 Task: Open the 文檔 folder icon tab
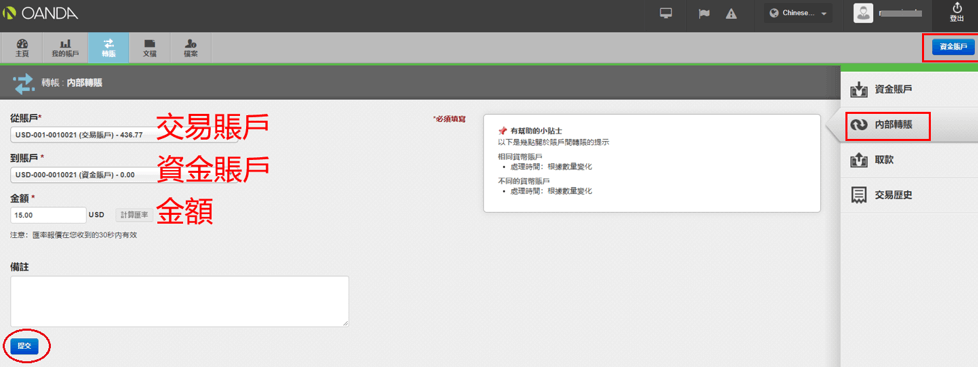[x=150, y=47]
